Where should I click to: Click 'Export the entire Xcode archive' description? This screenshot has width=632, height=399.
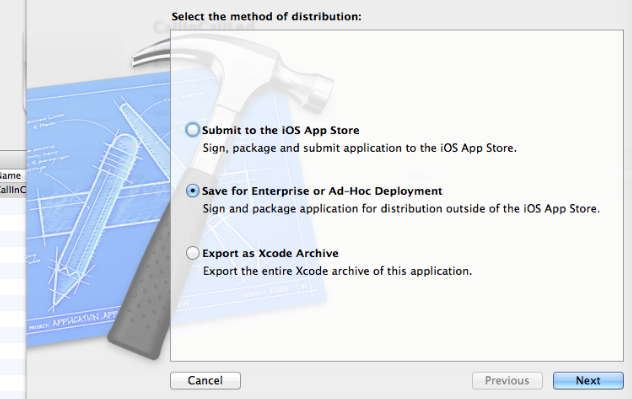(x=337, y=271)
